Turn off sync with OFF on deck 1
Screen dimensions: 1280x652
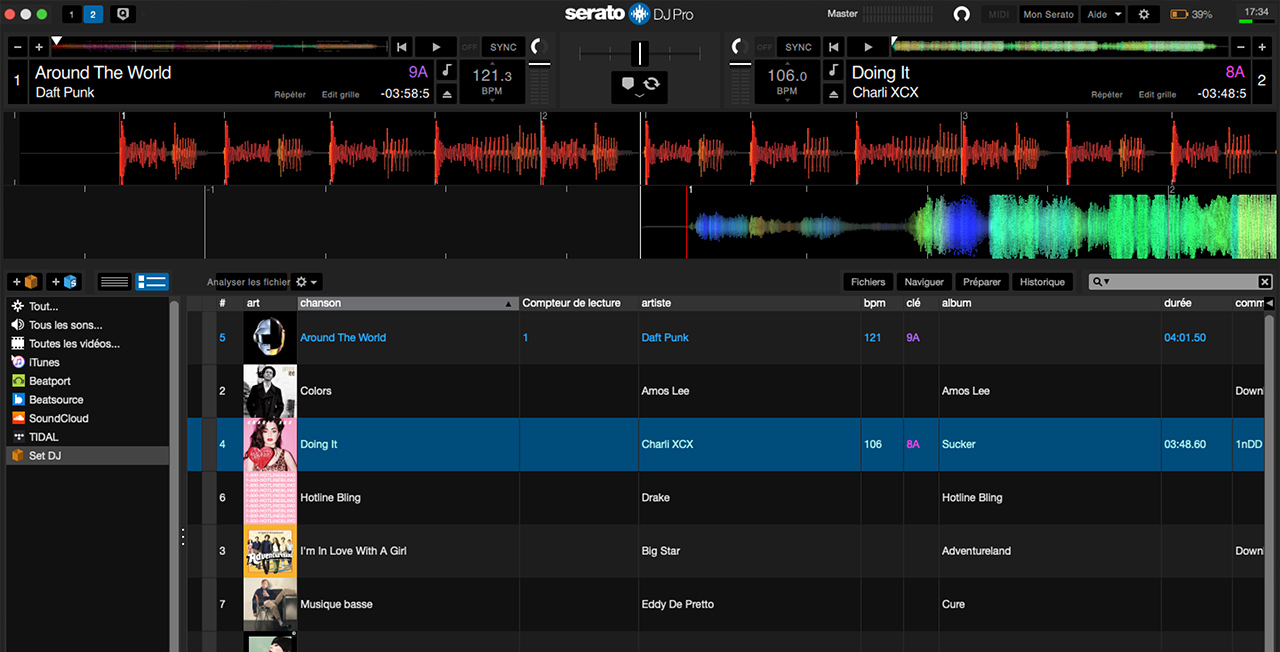pyautogui.click(x=469, y=47)
